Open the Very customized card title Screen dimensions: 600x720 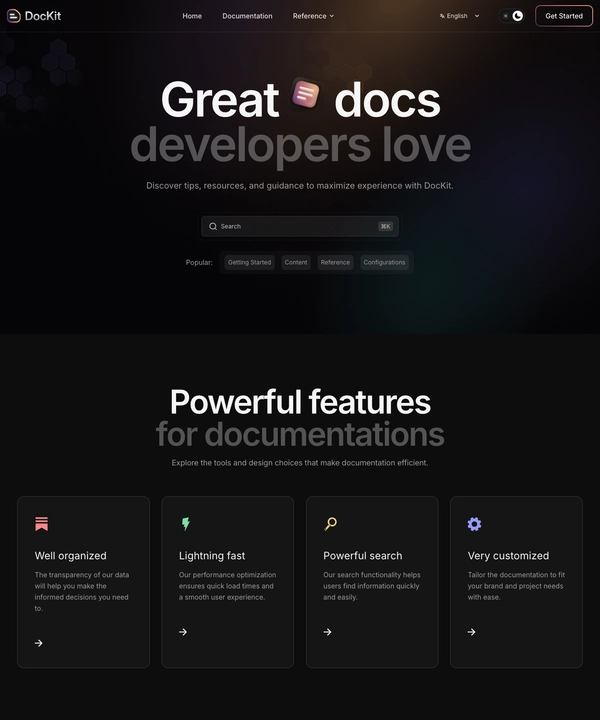508,556
